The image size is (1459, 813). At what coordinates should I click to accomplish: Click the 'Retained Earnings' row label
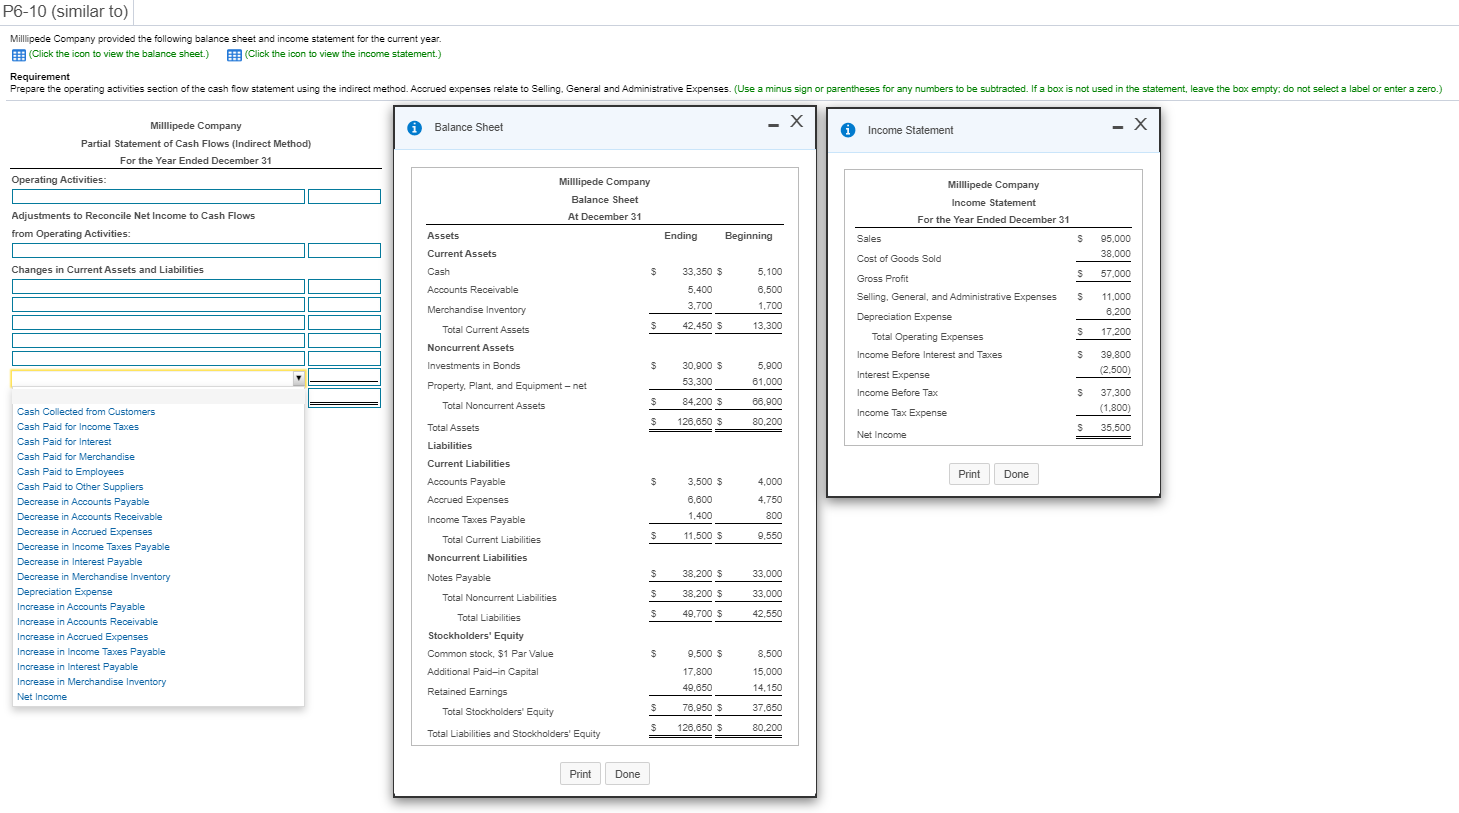(x=467, y=692)
